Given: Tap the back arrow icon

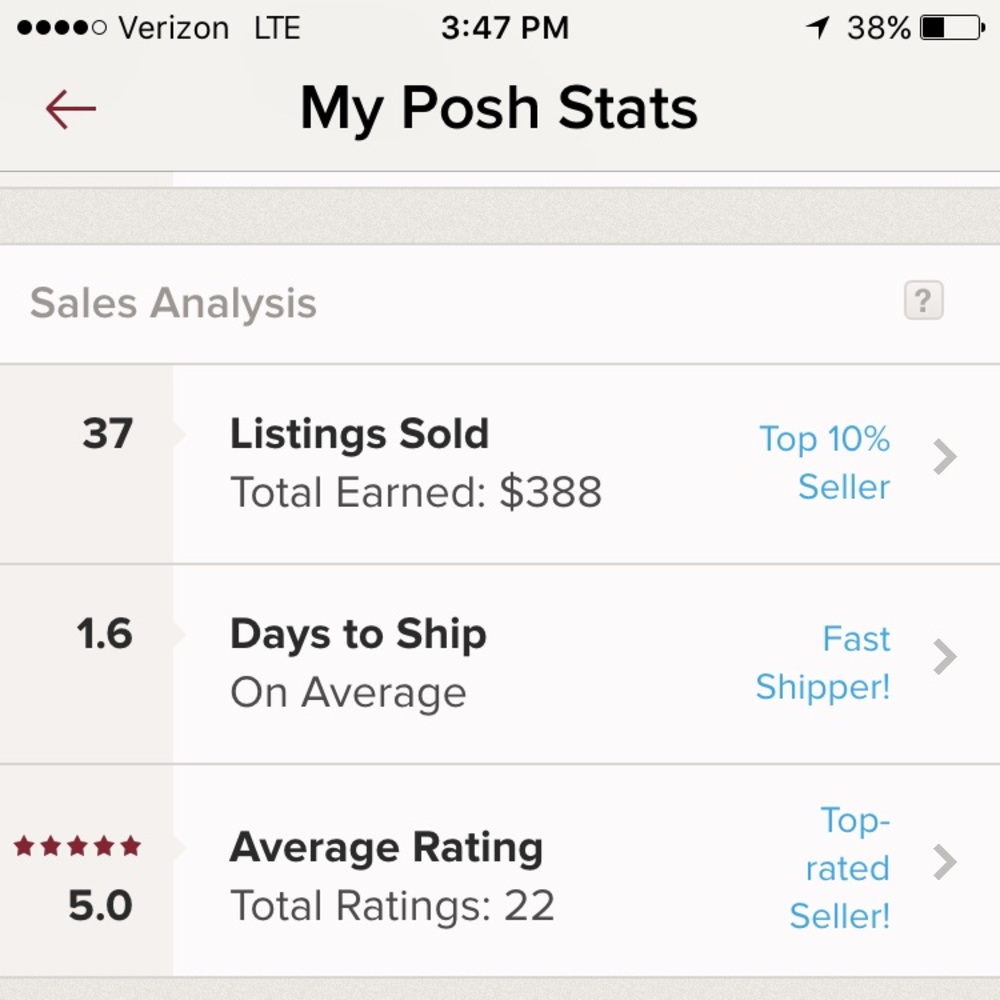Looking at the screenshot, I should click(x=70, y=108).
